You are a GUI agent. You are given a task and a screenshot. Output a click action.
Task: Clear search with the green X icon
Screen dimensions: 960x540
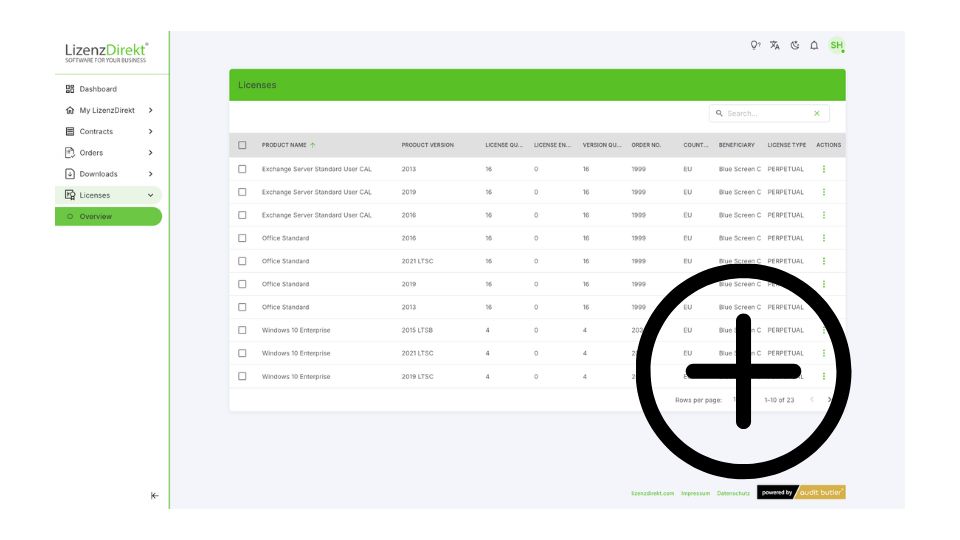tap(817, 114)
